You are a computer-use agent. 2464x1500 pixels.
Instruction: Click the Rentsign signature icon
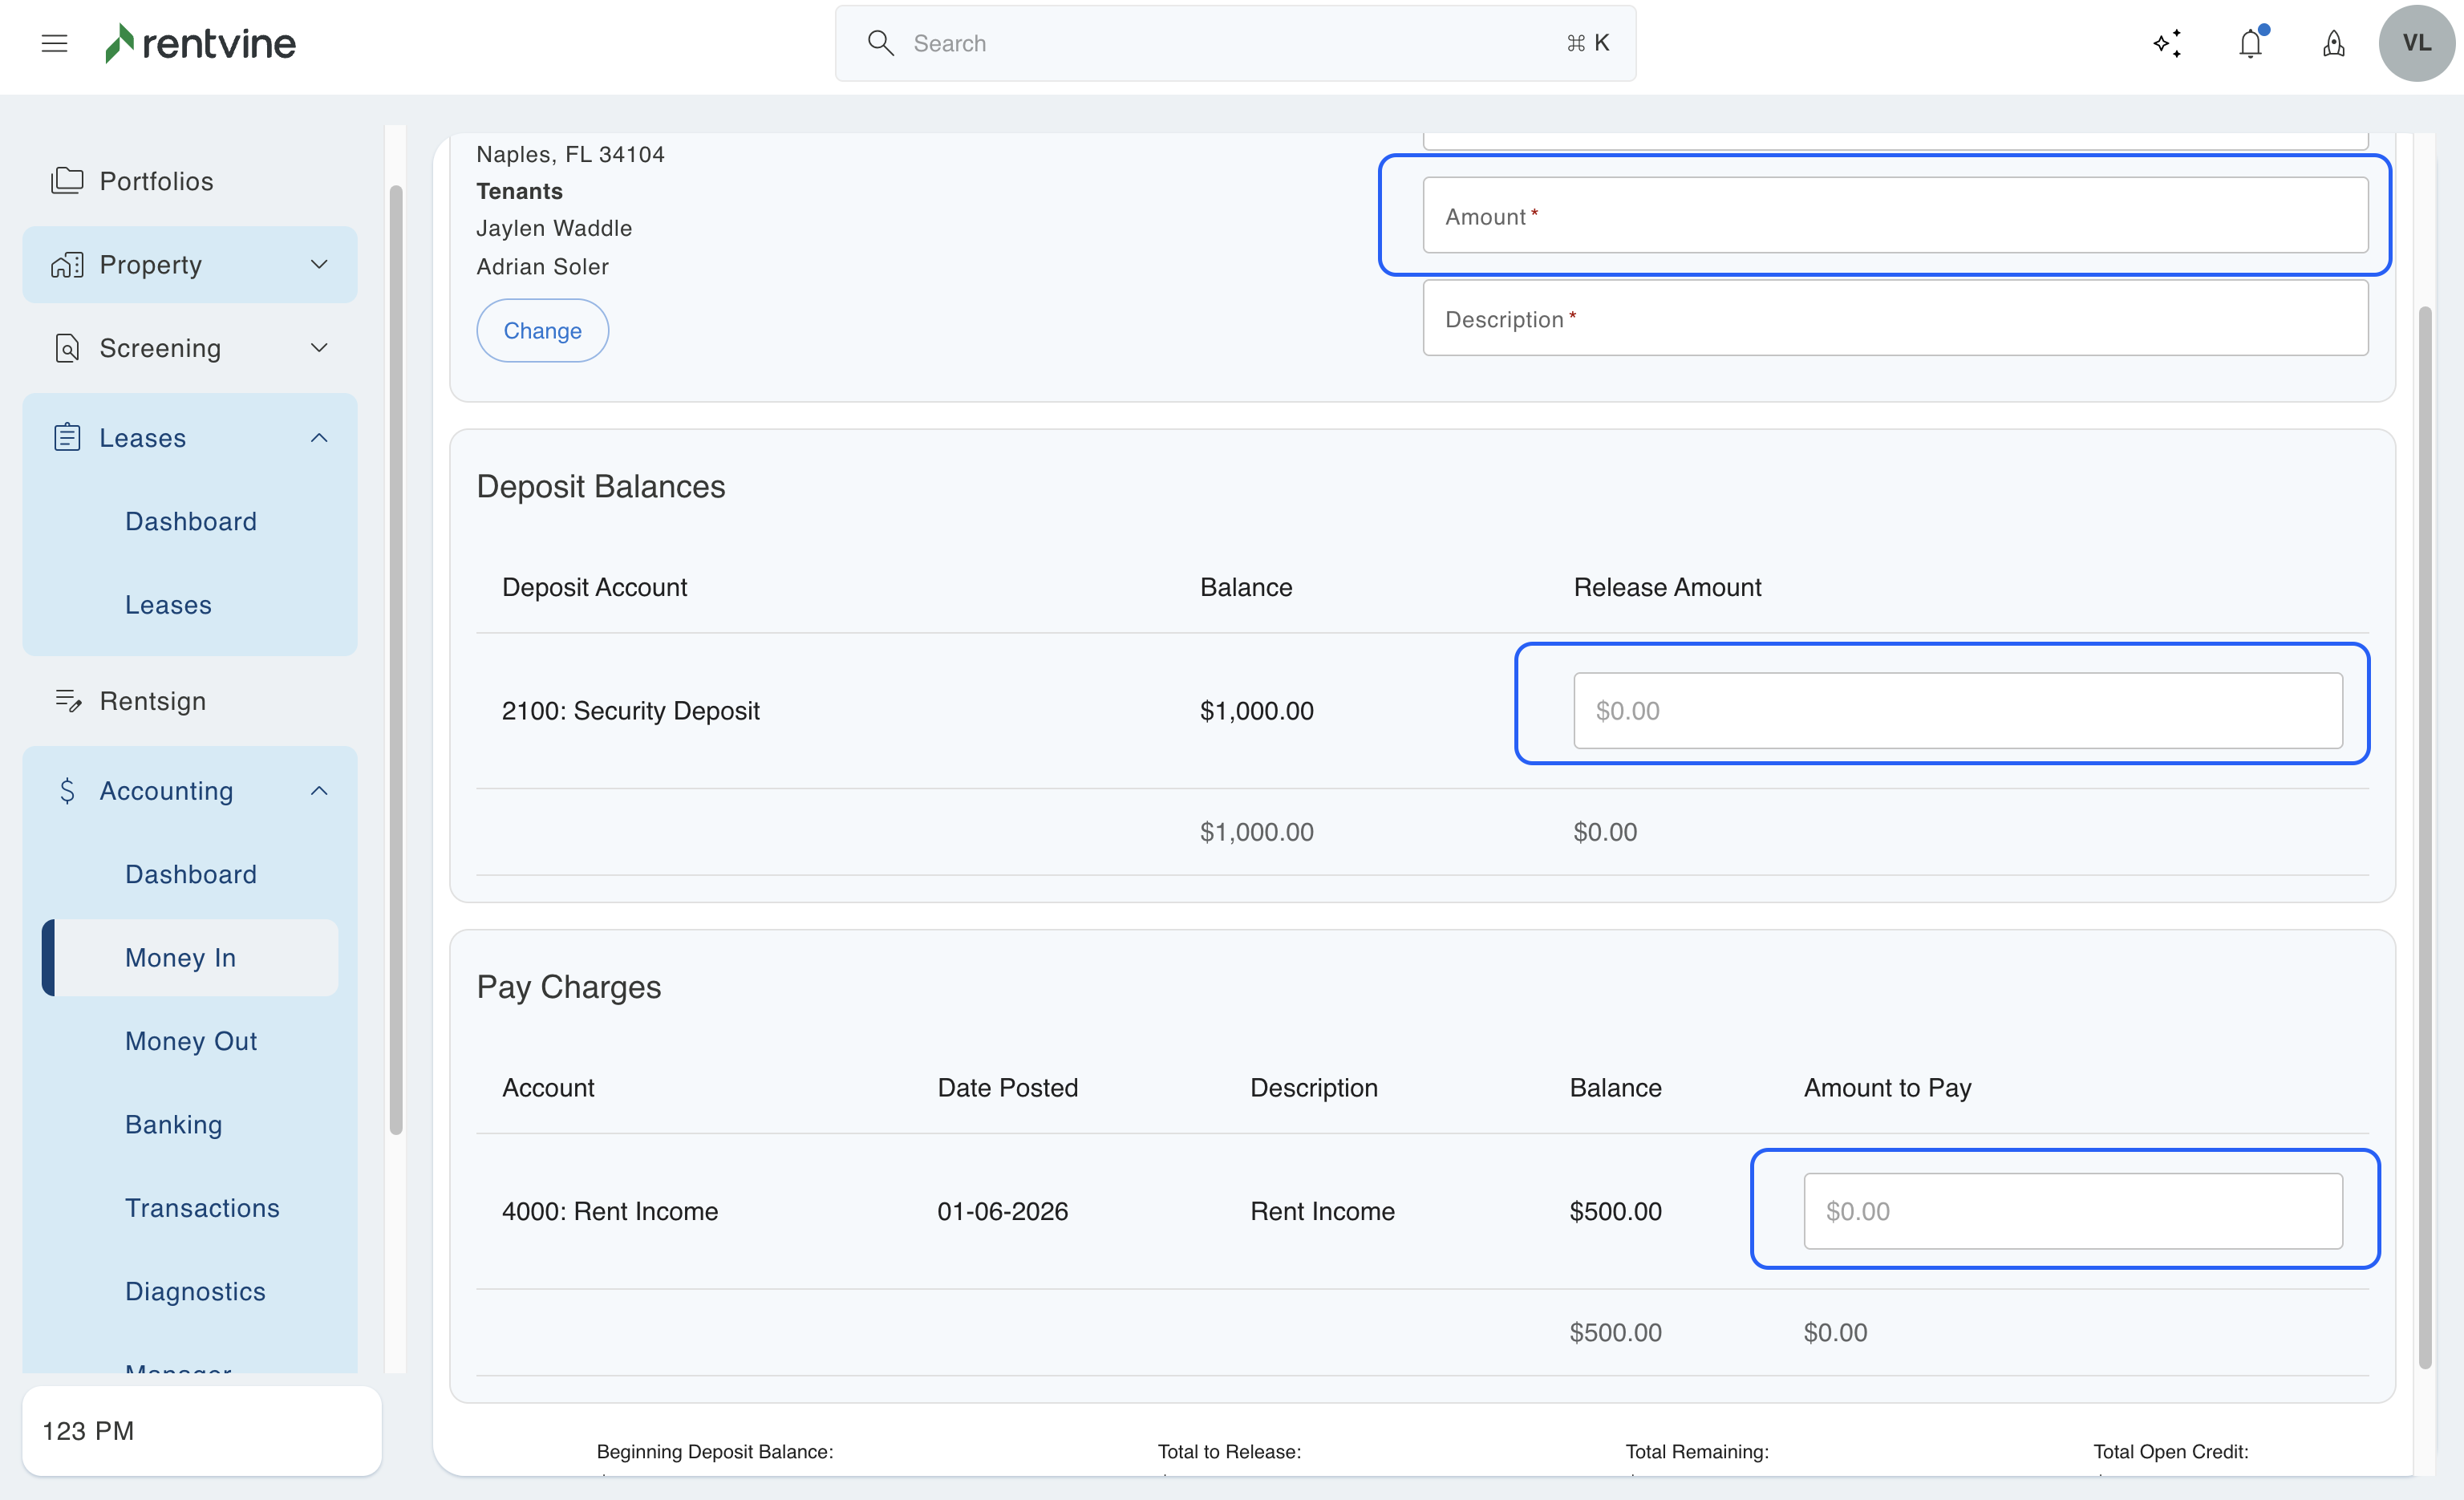pyautogui.click(x=67, y=701)
